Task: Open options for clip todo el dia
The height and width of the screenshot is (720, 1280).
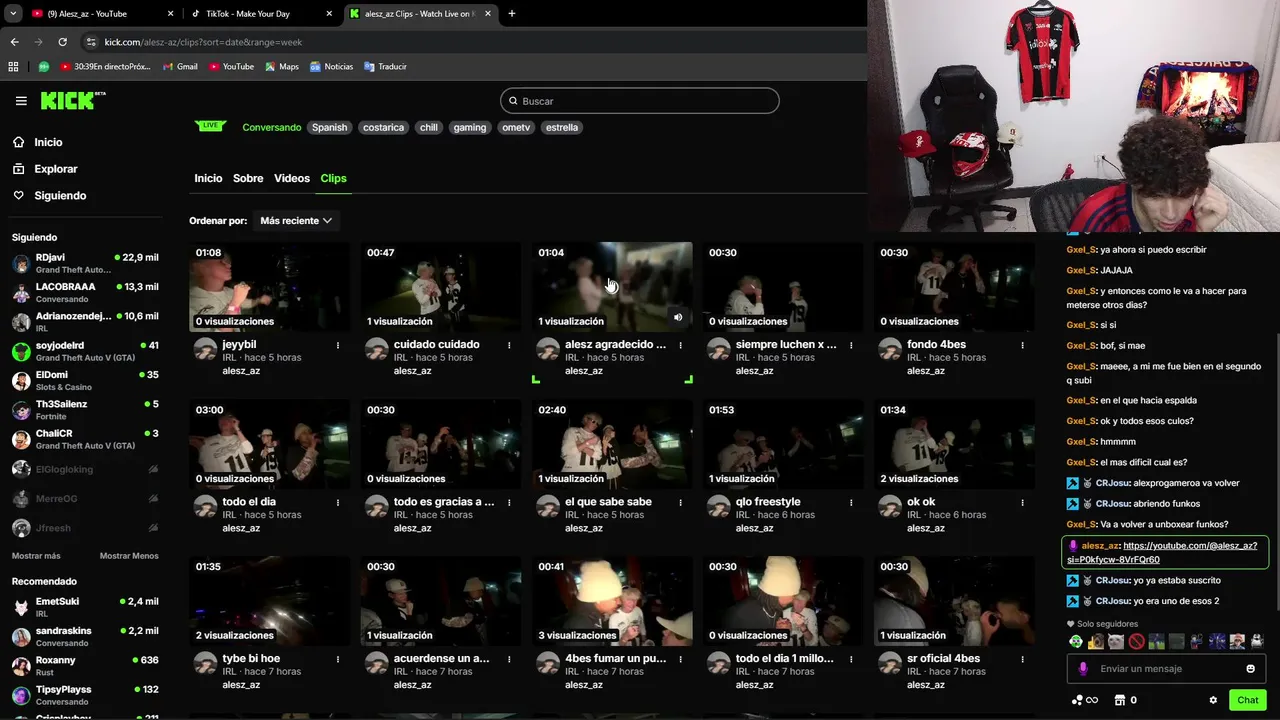Action: click(338, 502)
